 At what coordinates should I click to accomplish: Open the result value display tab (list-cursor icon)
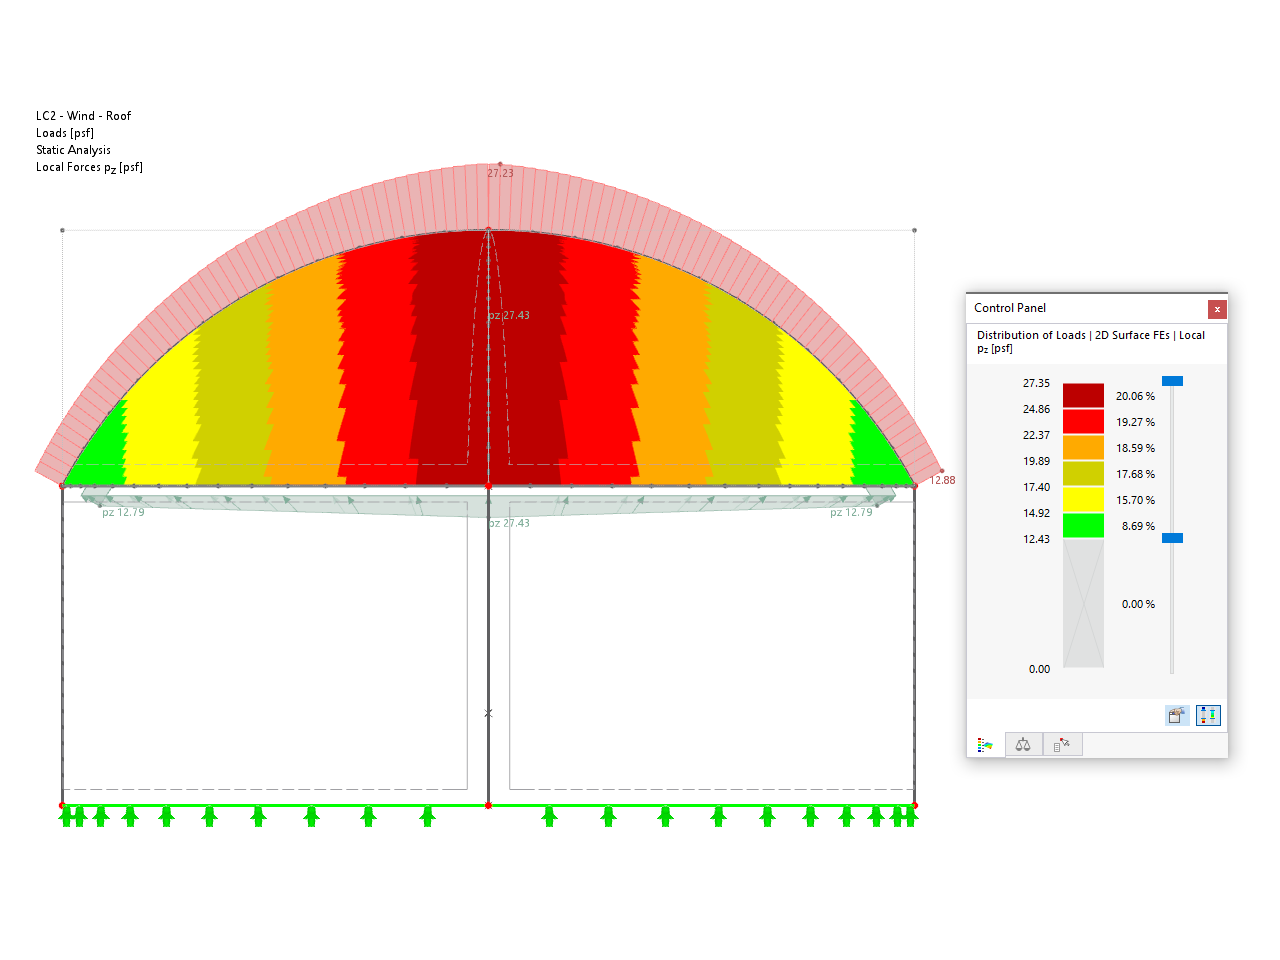1062,744
